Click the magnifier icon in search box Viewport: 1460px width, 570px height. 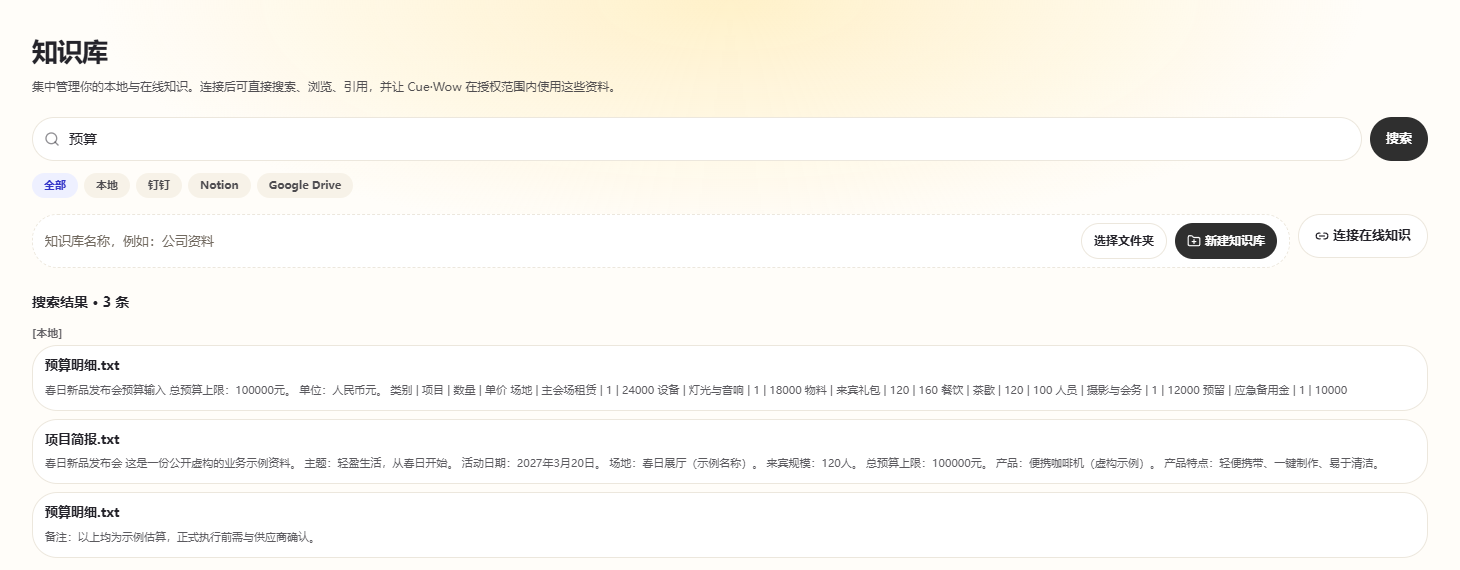pos(52,139)
